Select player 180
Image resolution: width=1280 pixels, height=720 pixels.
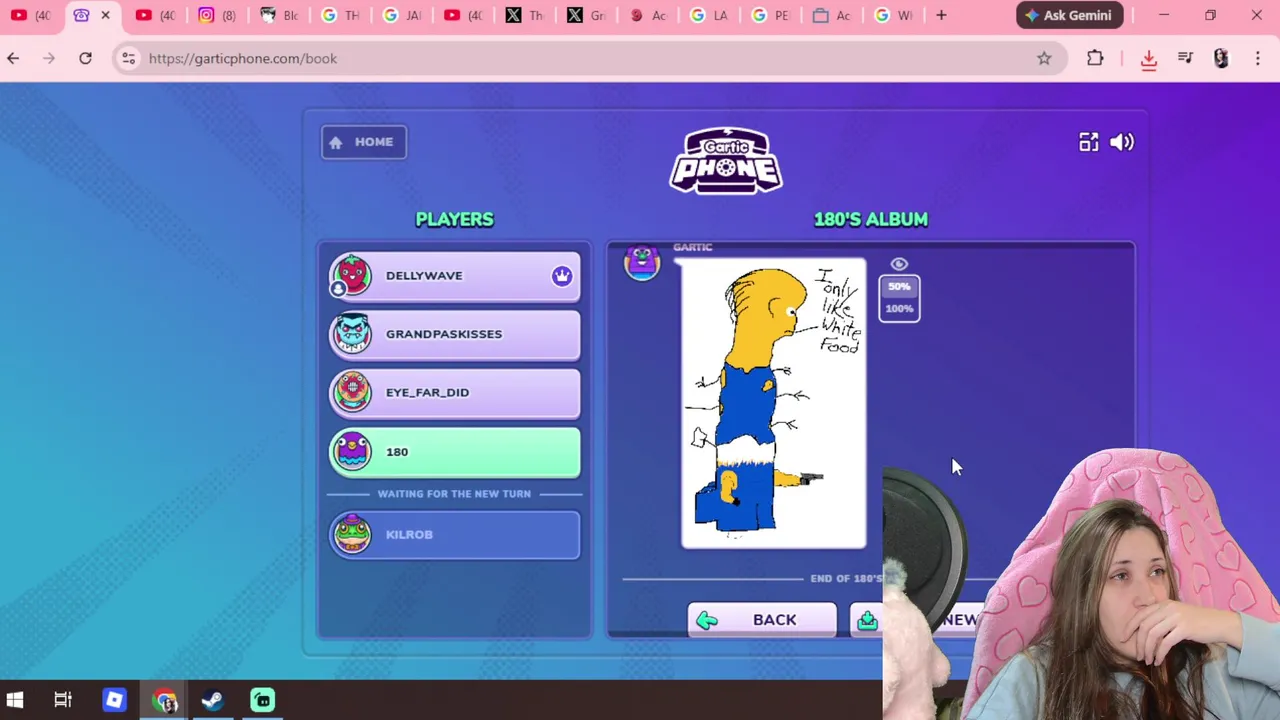[x=455, y=452]
